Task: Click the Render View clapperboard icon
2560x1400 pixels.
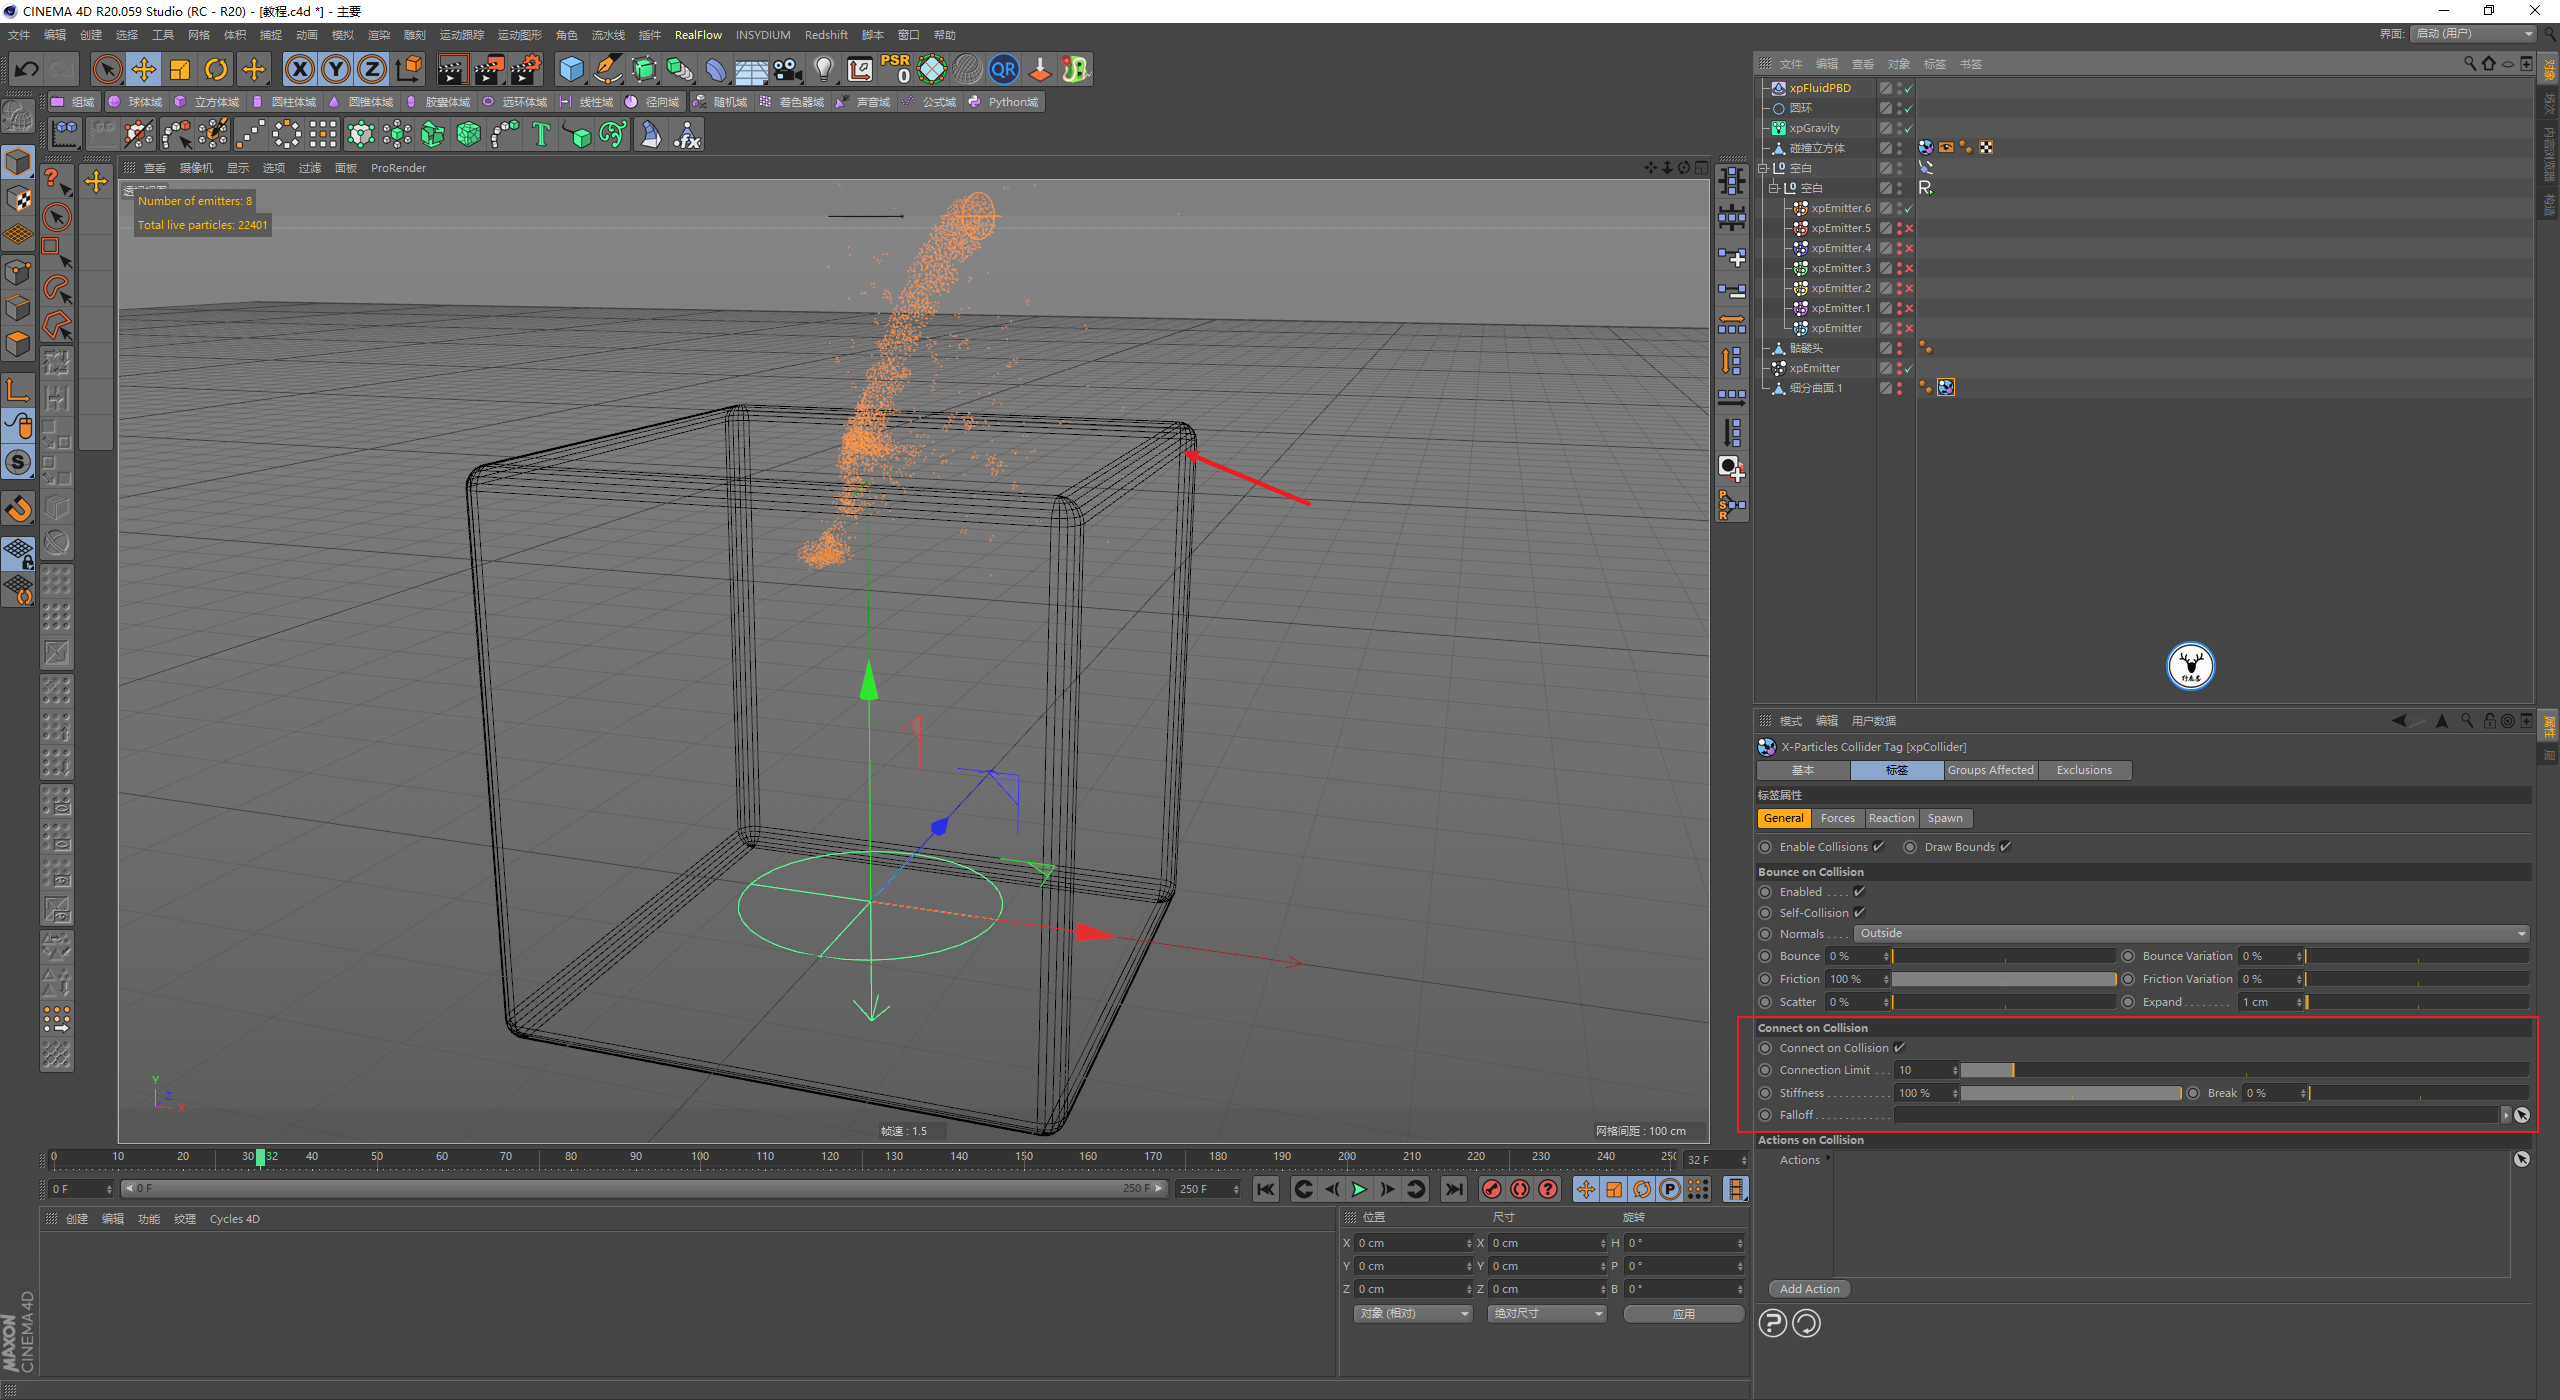Action: [x=452, y=69]
